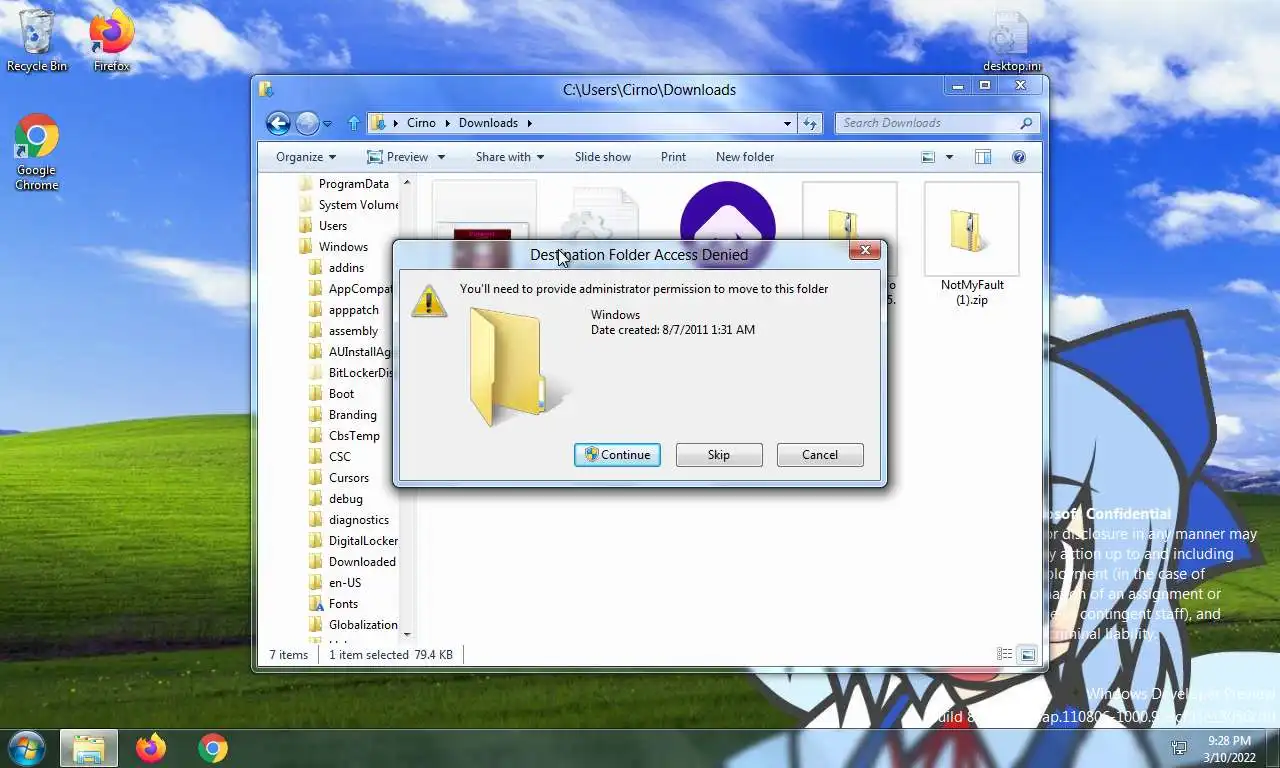Click New folder in the toolbar
1280x768 pixels.
coord(745,157)
